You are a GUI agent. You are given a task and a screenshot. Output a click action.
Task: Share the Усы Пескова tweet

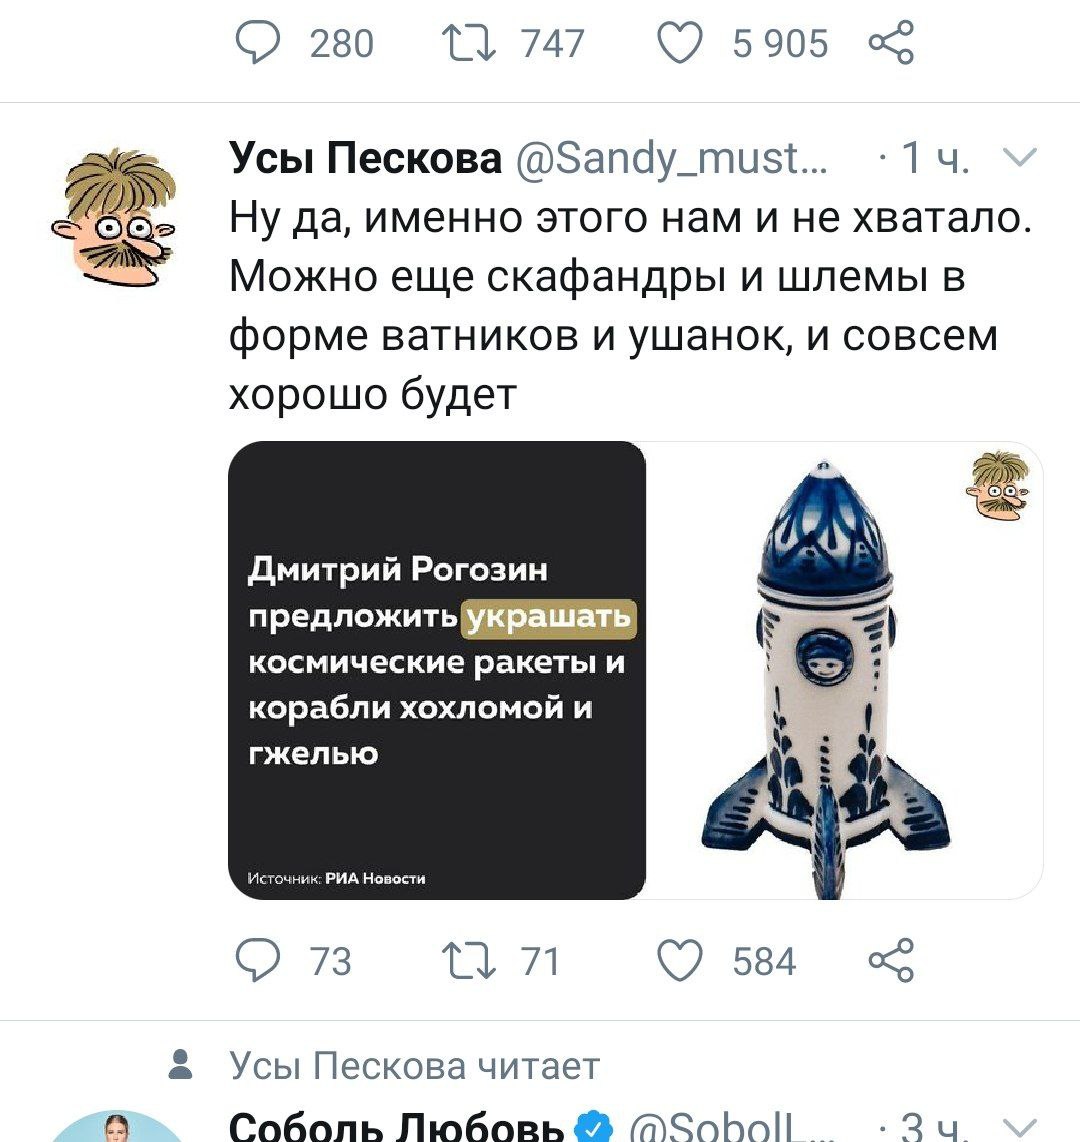click(891, 960)
